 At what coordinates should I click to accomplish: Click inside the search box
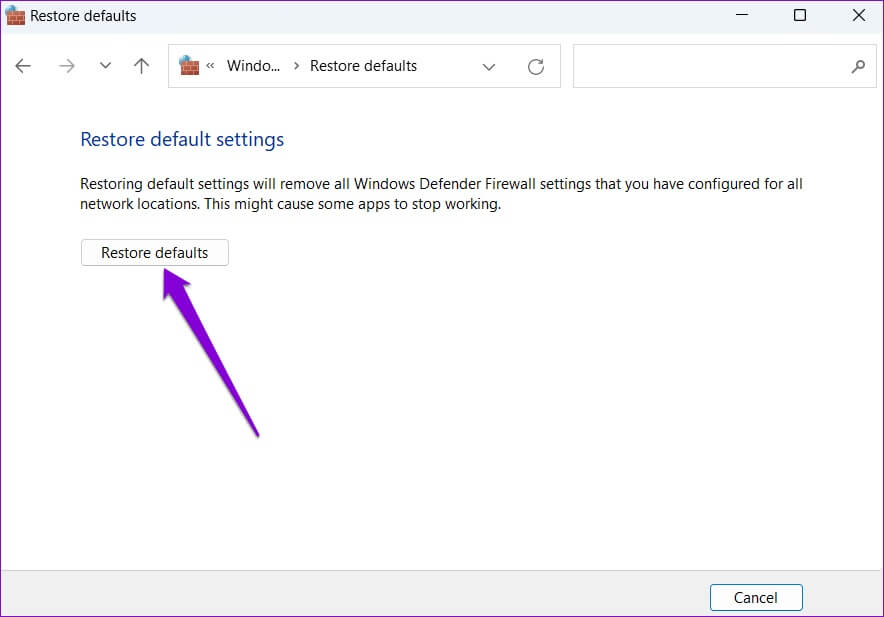coord(710,66)
